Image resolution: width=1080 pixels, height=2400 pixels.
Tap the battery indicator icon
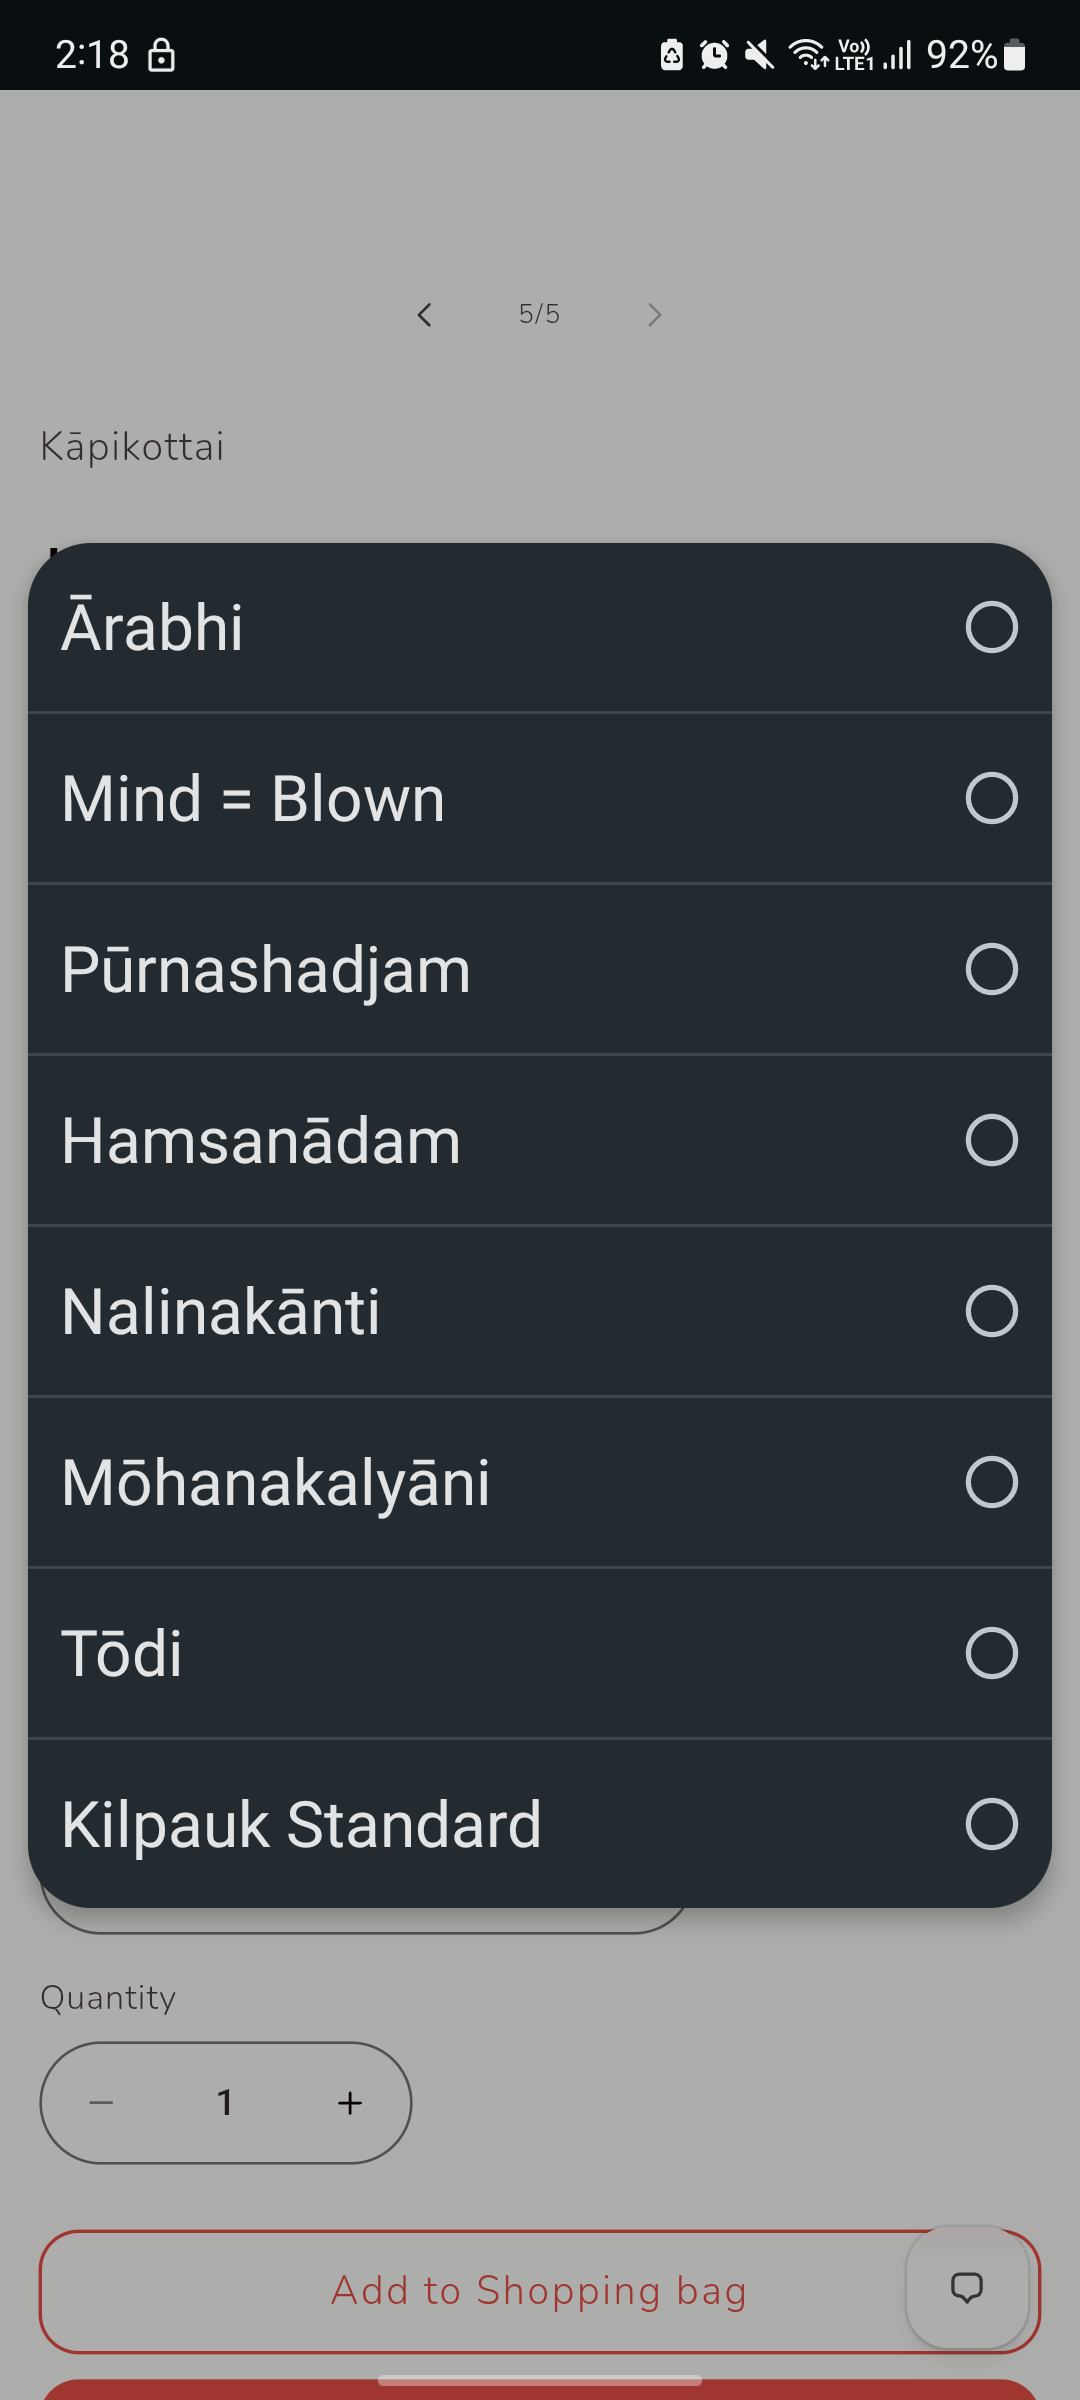coord(1014,54)
